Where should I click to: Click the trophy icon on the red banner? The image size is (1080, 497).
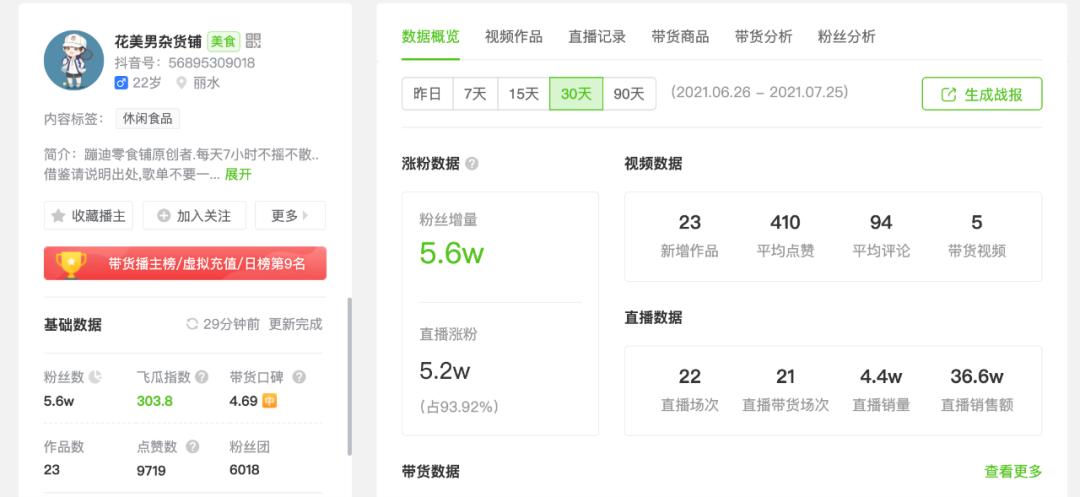71,264
